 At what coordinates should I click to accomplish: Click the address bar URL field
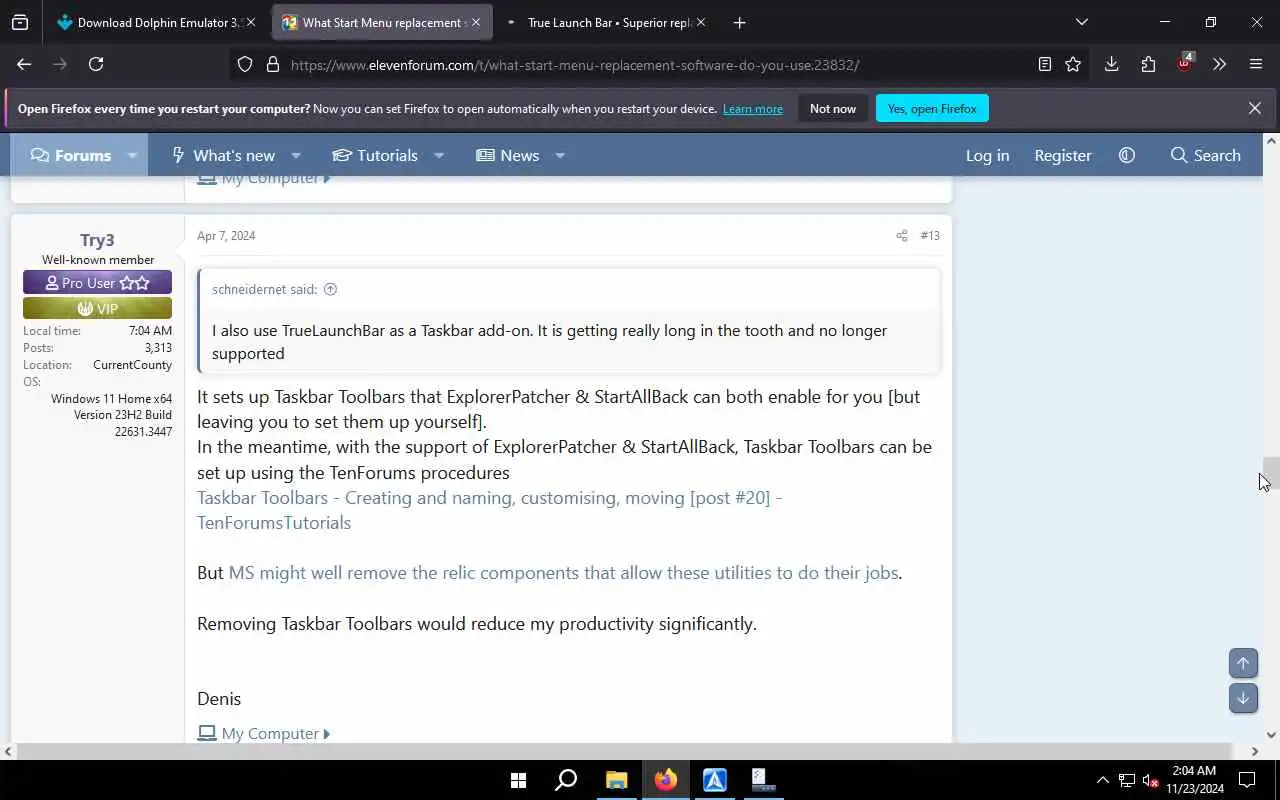point(575,65)
